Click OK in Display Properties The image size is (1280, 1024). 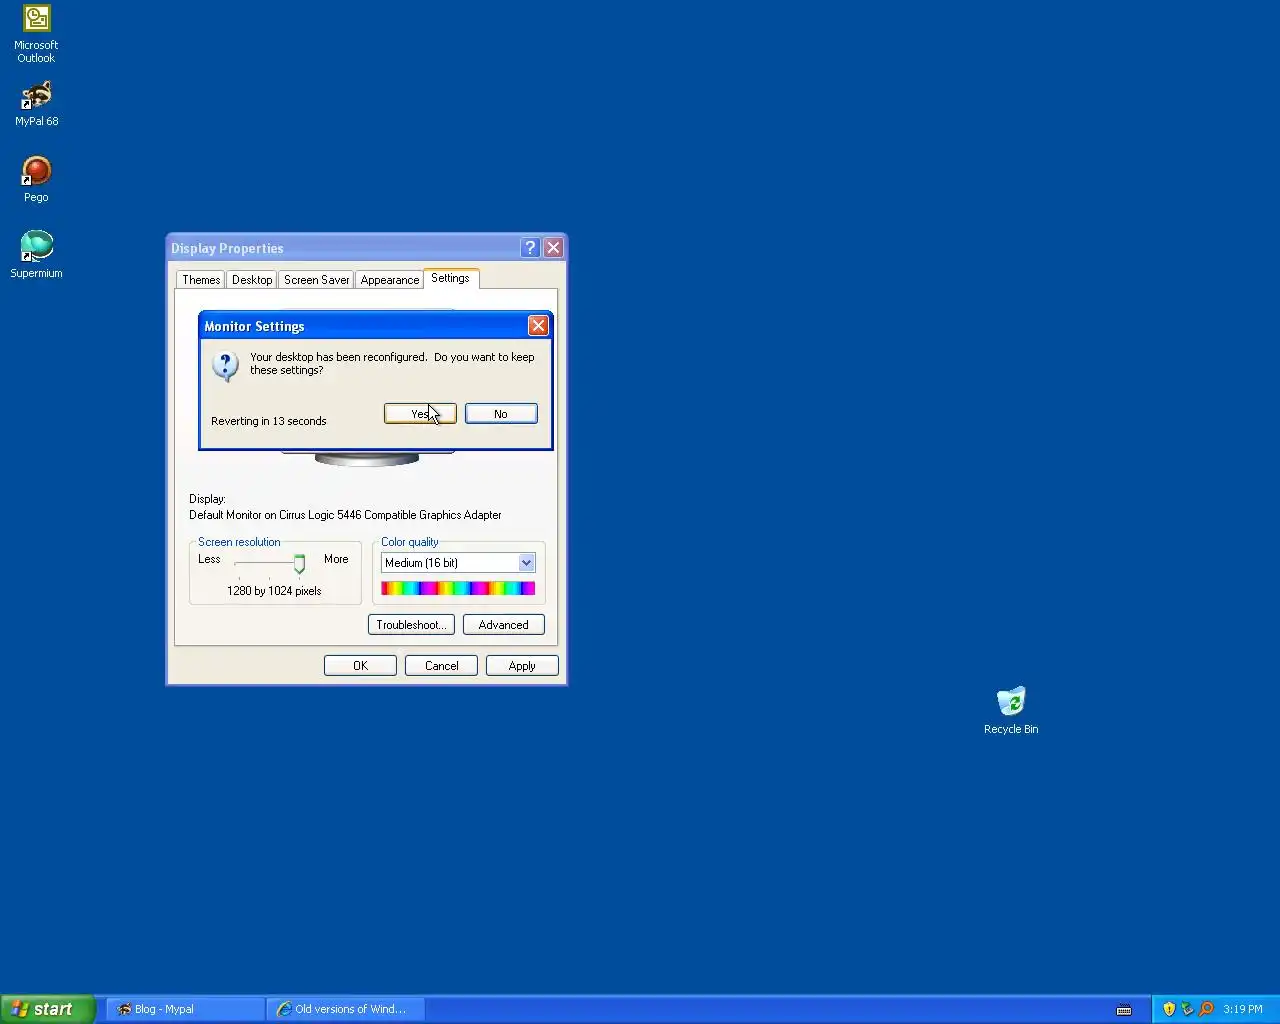pyautogui.click(x=360, y=666)
